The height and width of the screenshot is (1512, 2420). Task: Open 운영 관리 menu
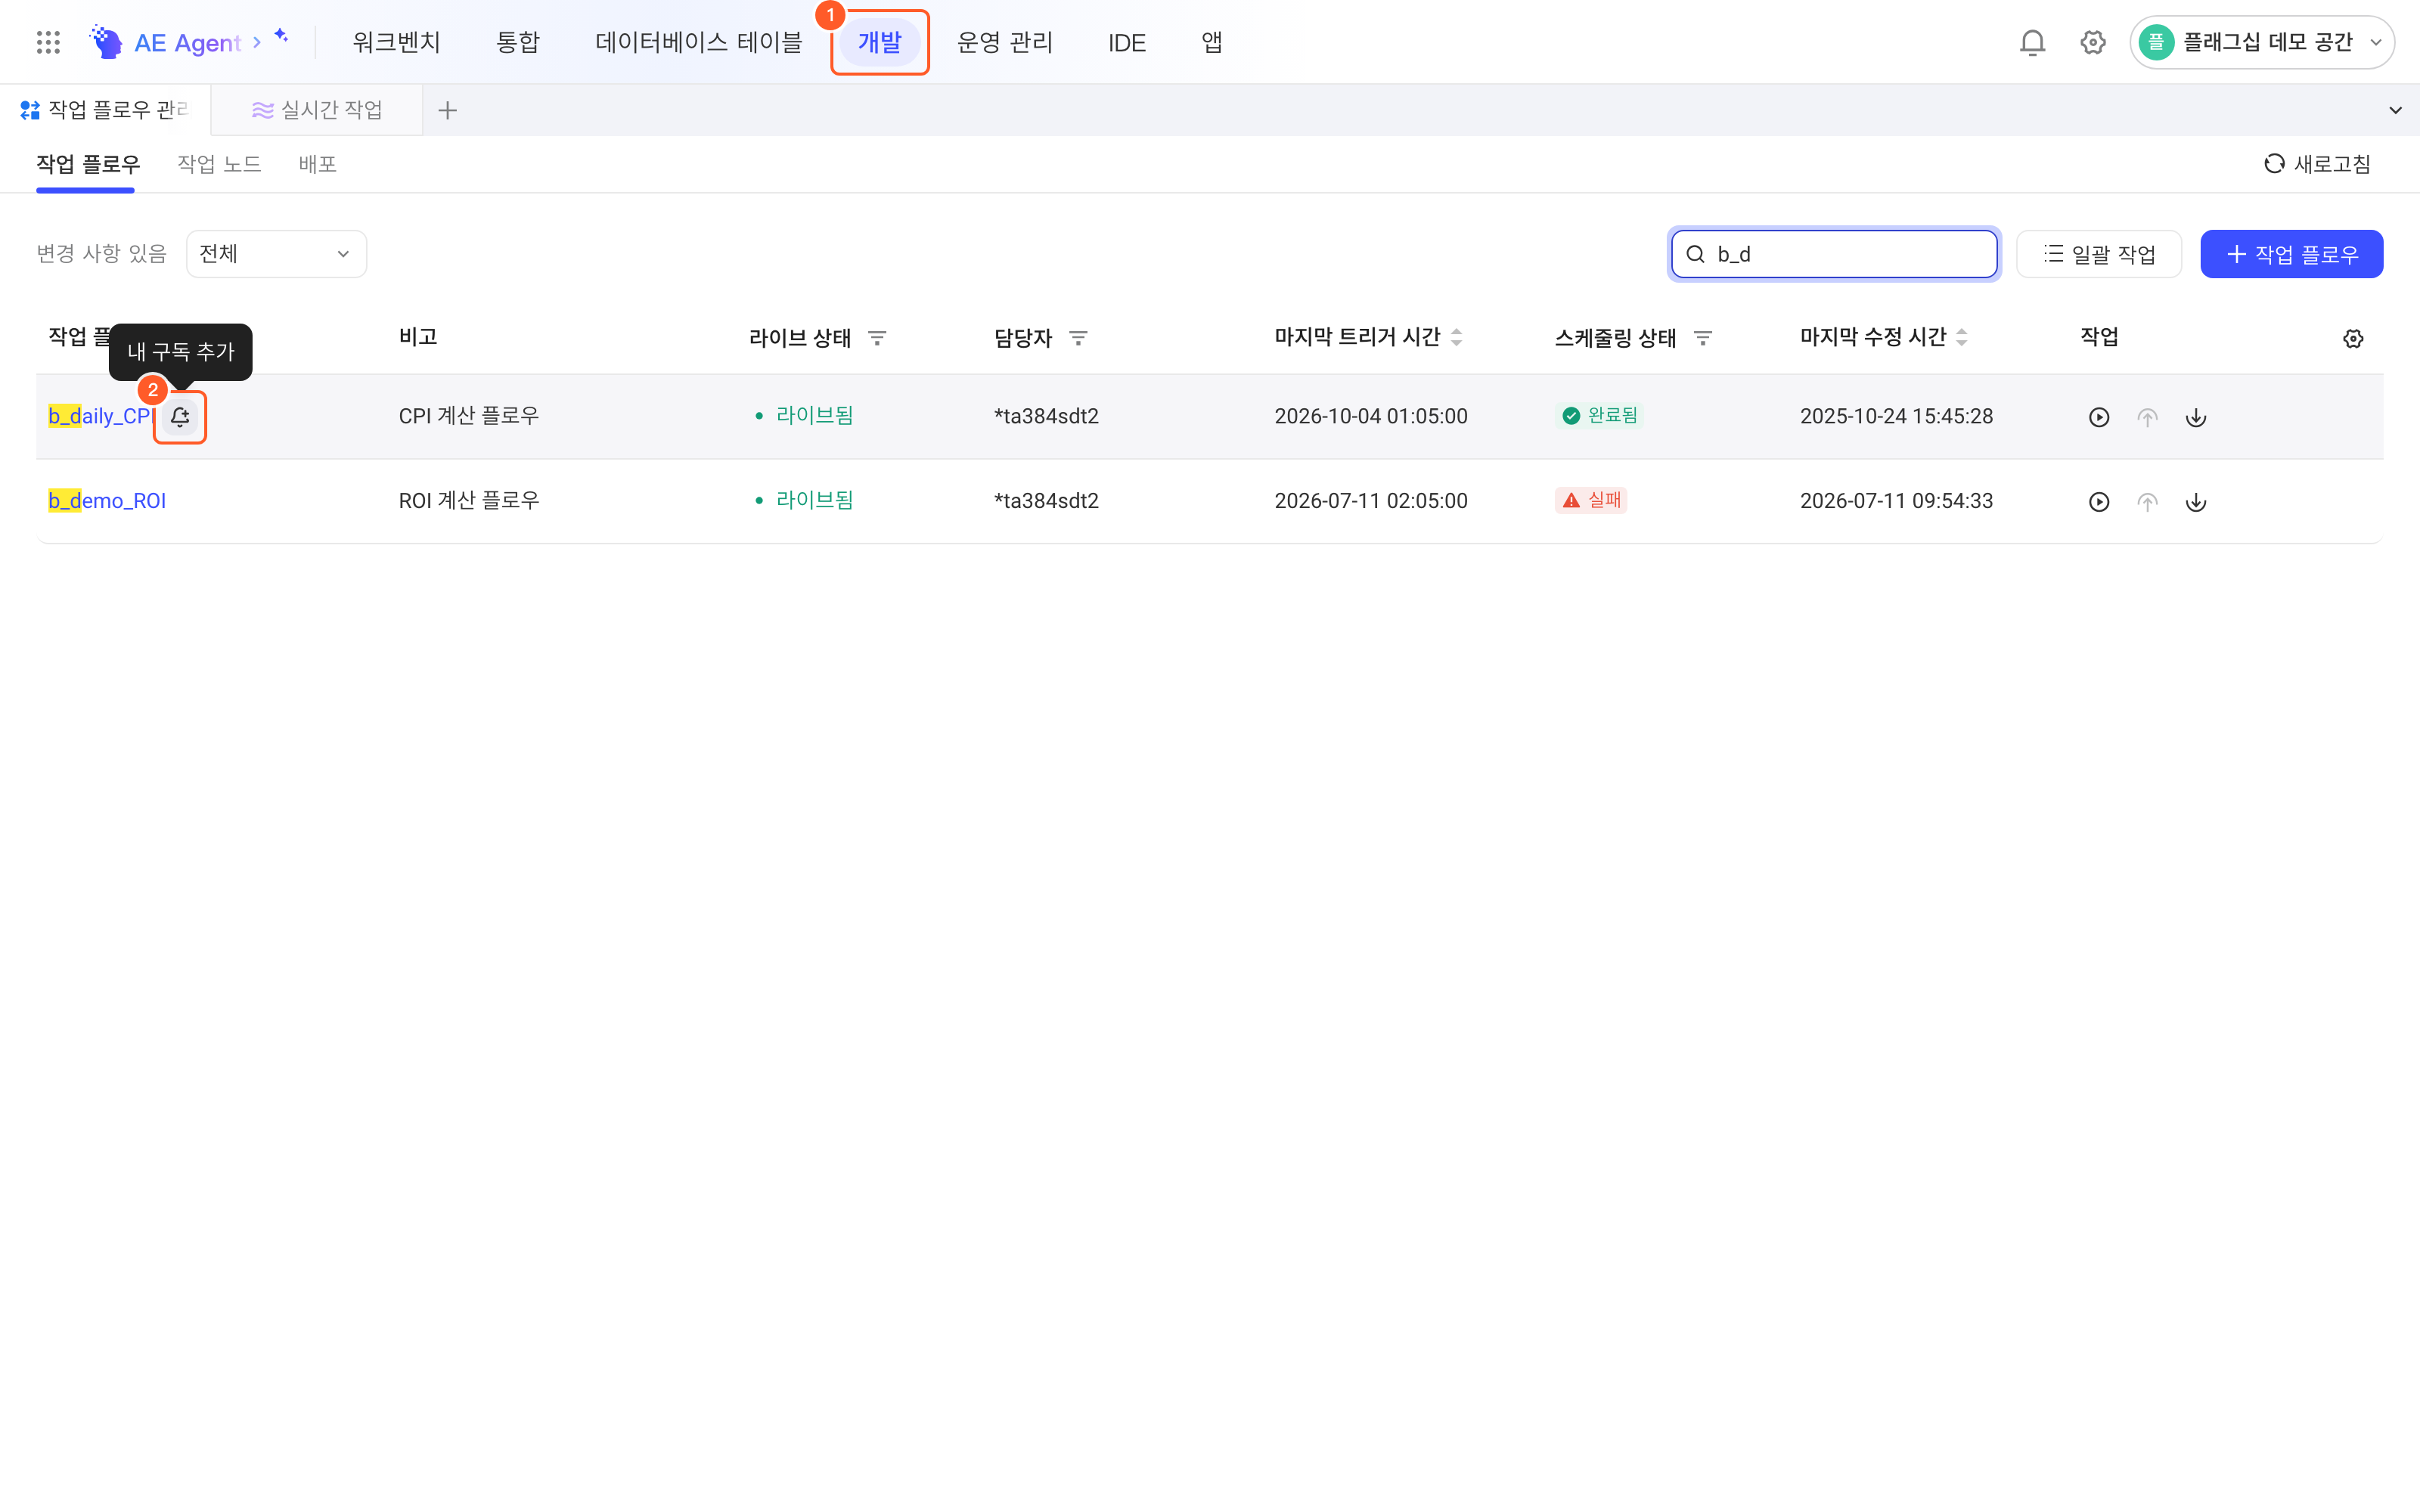point(1005,42)
